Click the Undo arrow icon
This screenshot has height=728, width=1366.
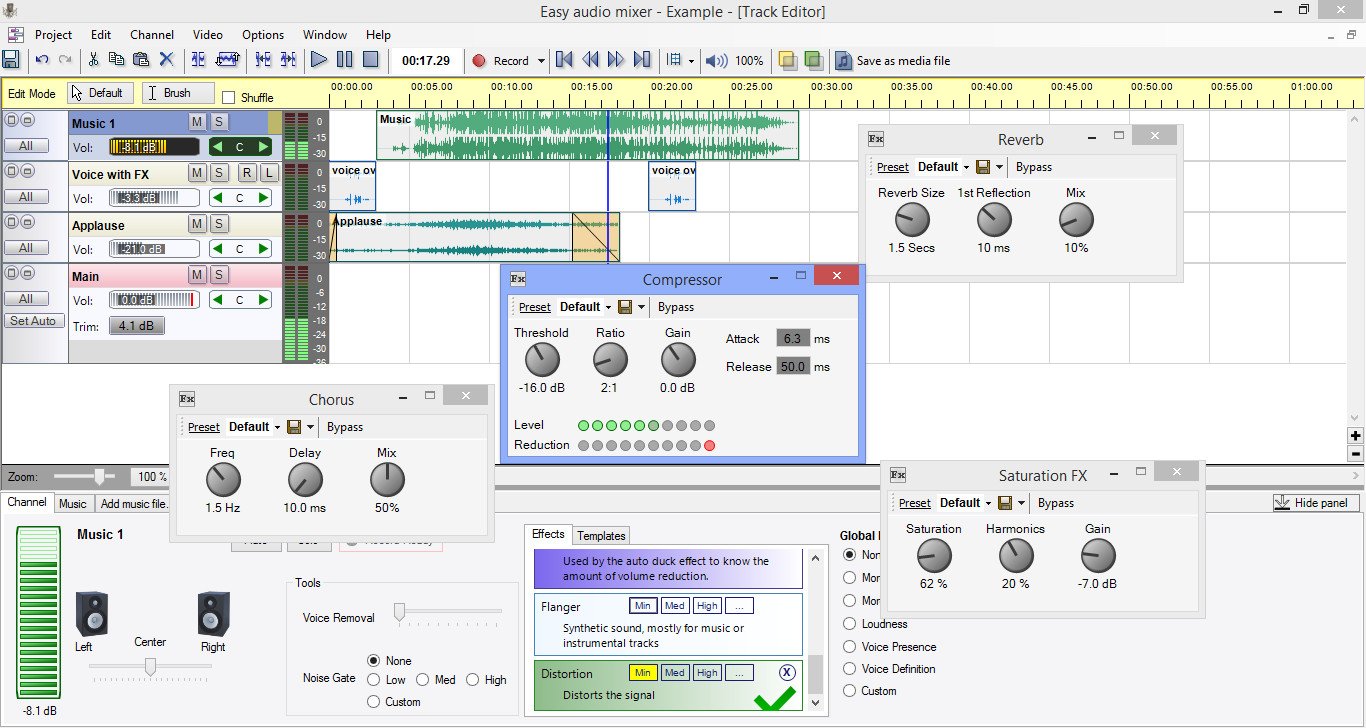point(41,60)
